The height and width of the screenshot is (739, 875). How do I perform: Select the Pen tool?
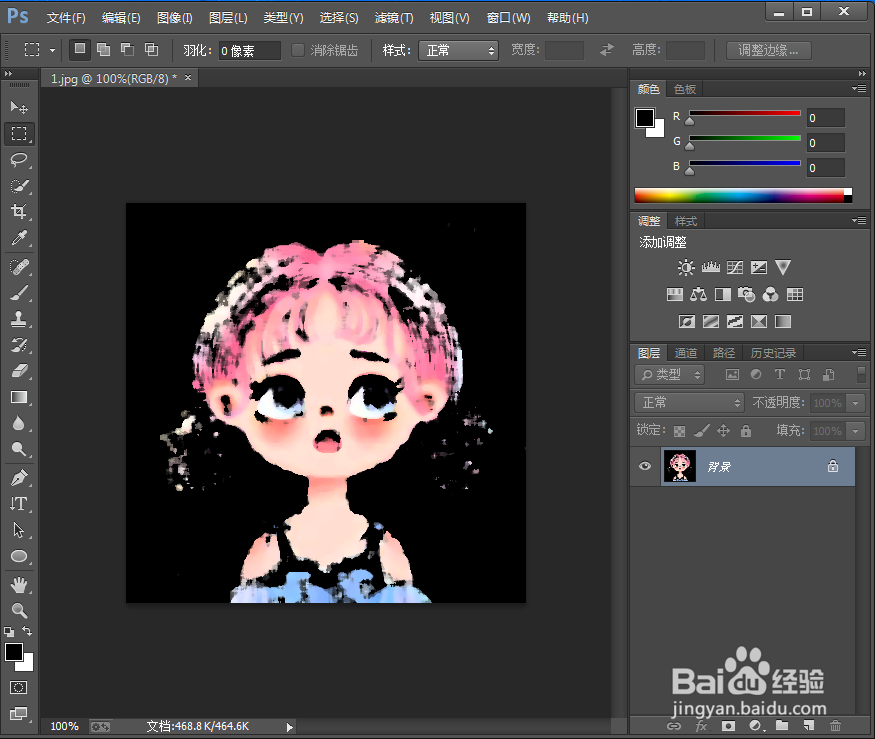[x=19, y=478]
